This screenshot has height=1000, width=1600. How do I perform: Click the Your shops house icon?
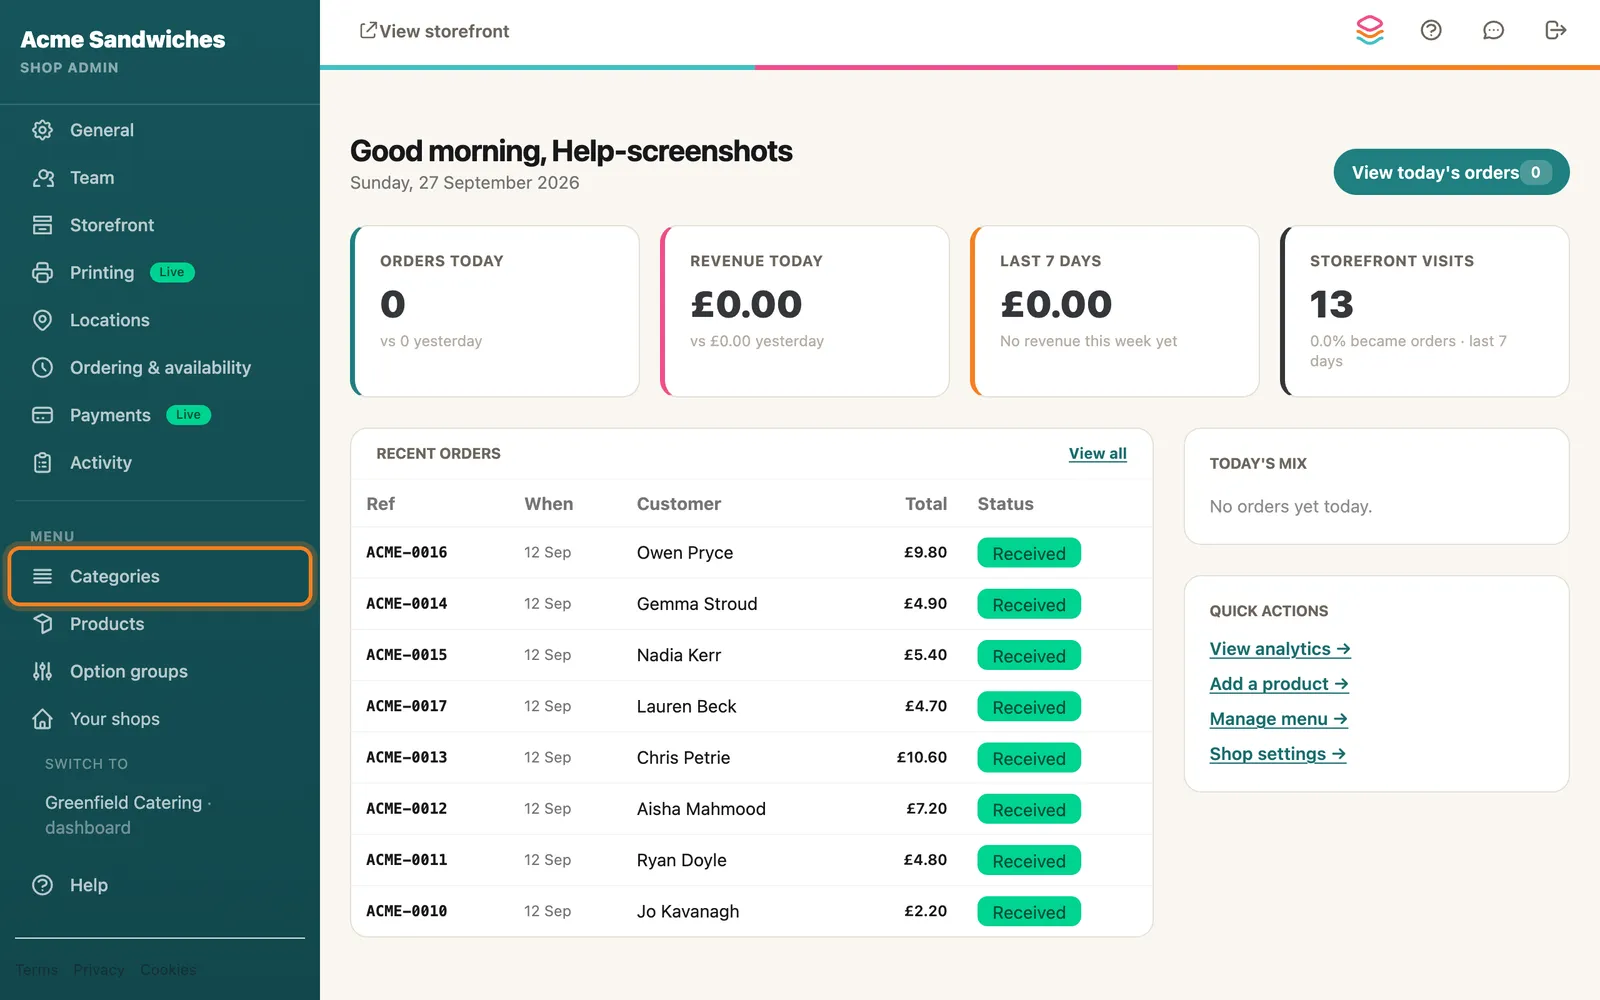42,719
